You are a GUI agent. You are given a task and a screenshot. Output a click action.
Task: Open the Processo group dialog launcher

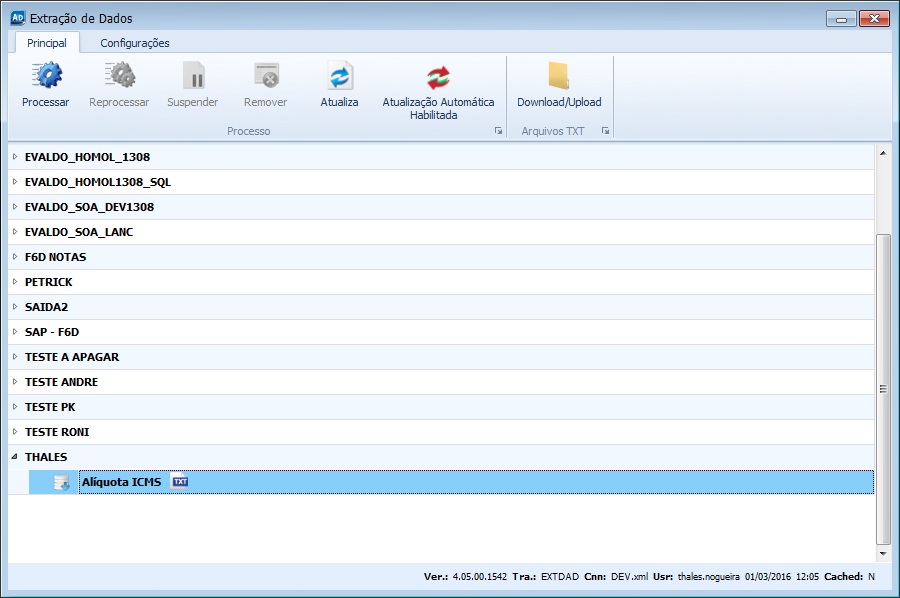coord(498,131)
